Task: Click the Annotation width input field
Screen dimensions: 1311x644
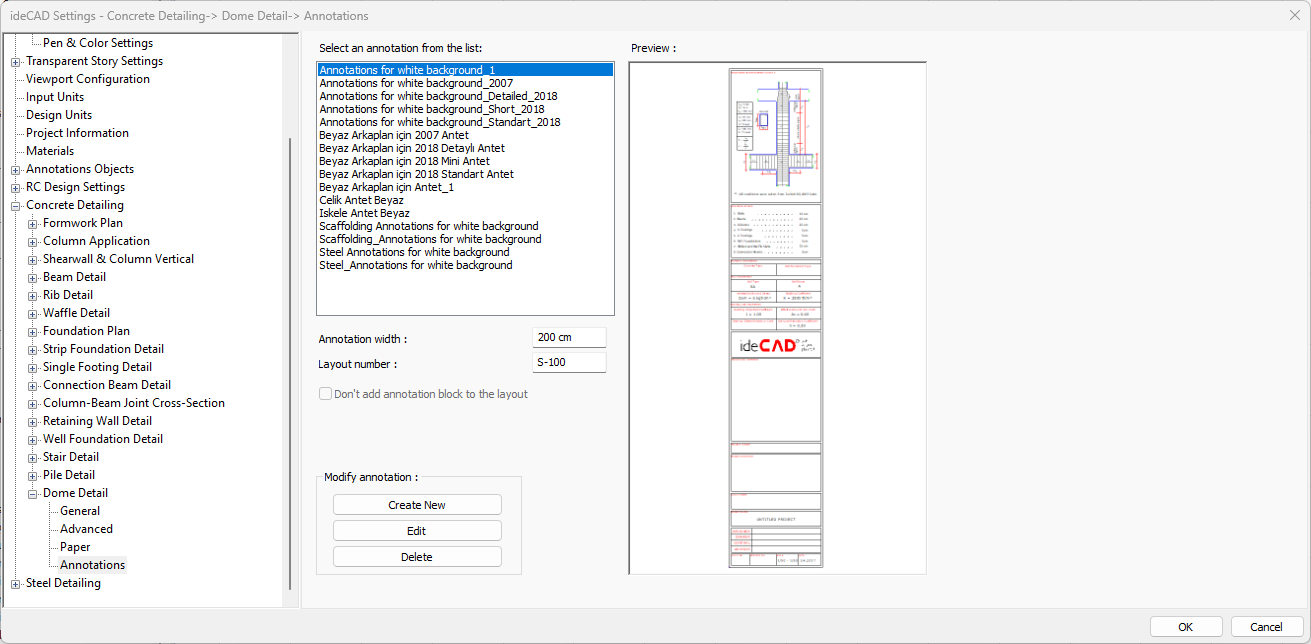Action: [x=569, y=338]
